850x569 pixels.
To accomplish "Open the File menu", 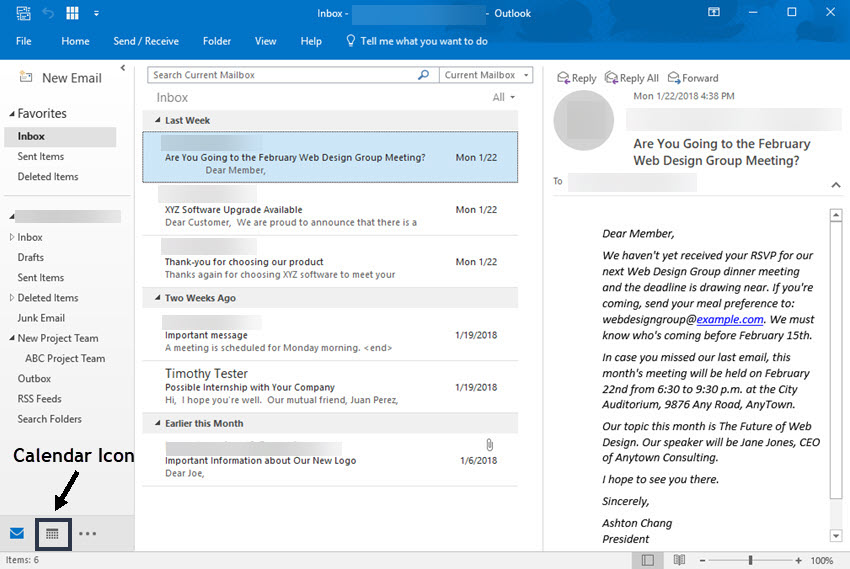I will (x=23, y=41).
